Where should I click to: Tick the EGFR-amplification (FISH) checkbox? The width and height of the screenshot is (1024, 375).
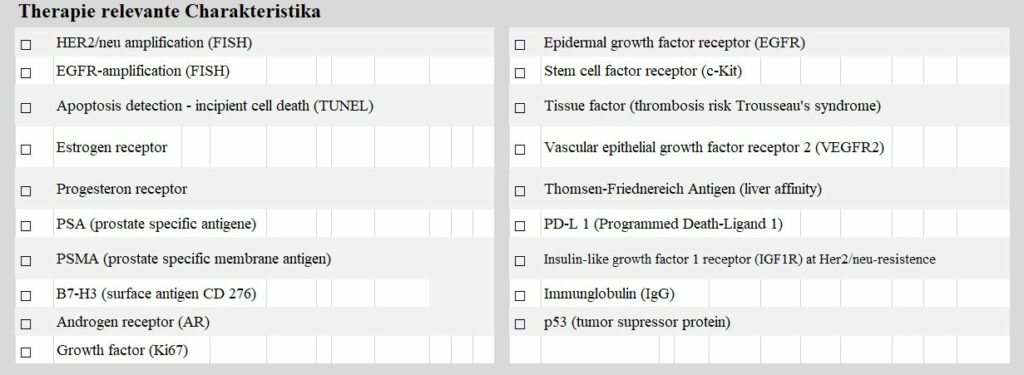pos(25,73)
